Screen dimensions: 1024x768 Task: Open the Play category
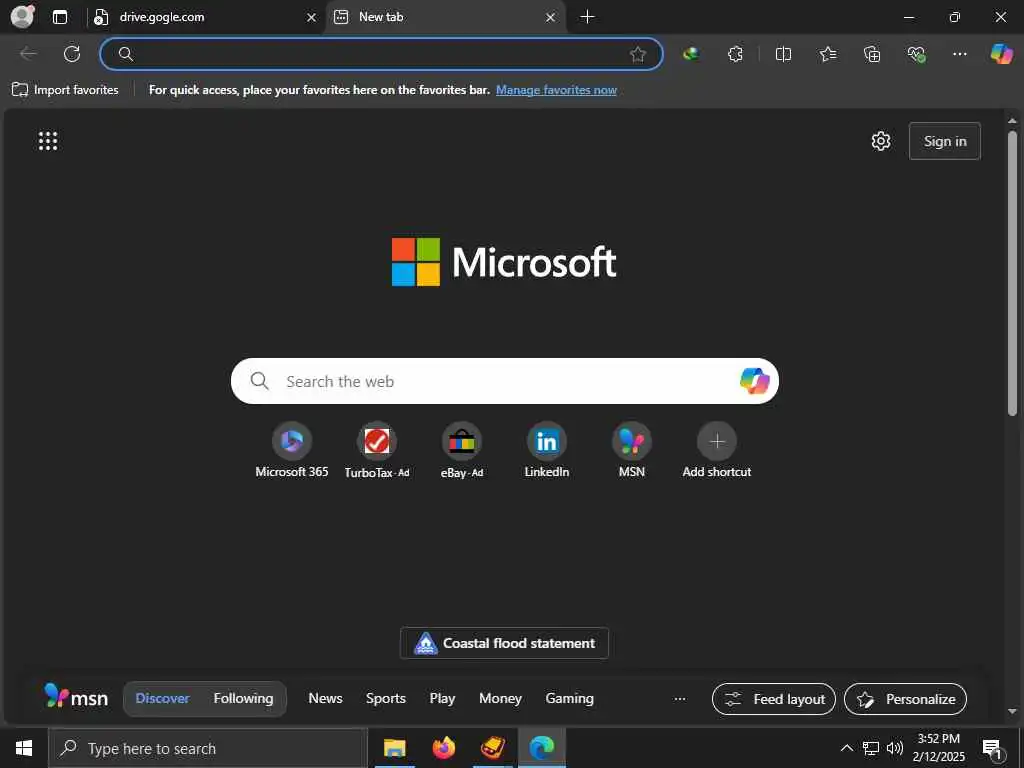(442, 698)
